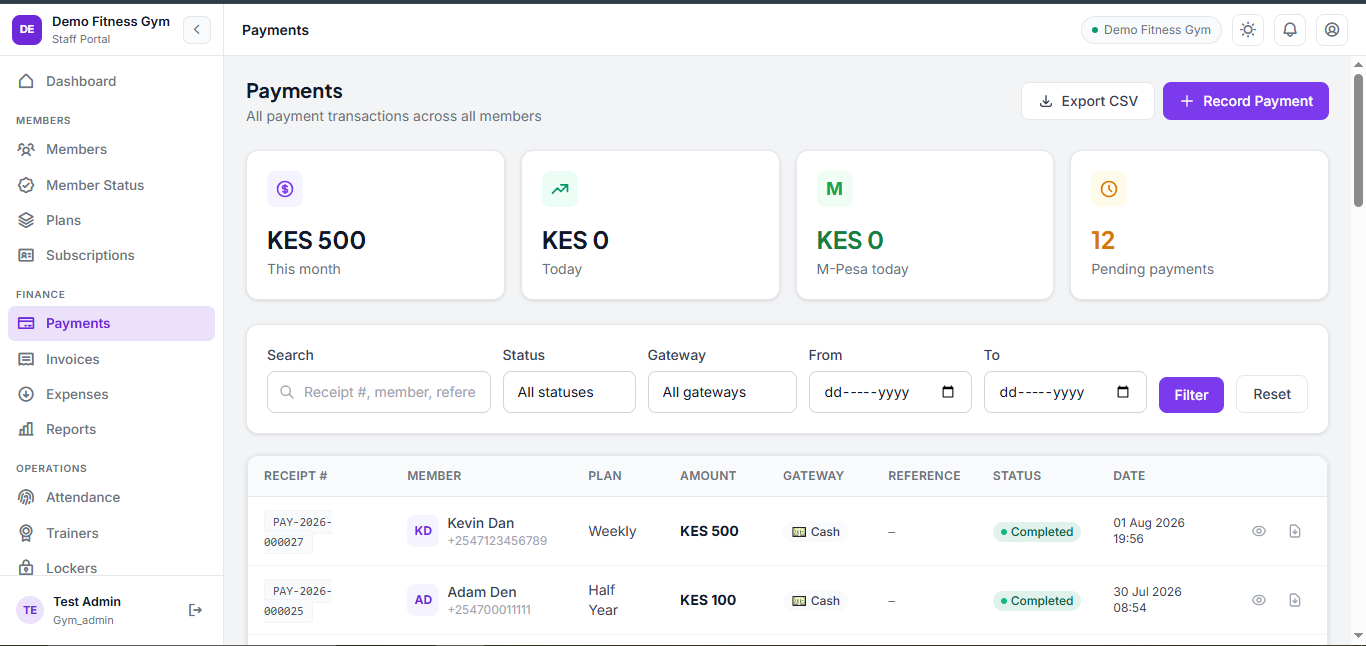Image resolution: width=1366 pixels, height=646 pixels.
Task: Open the From date calendar picker
Action: pyautogui.click(x=948, y=392)
